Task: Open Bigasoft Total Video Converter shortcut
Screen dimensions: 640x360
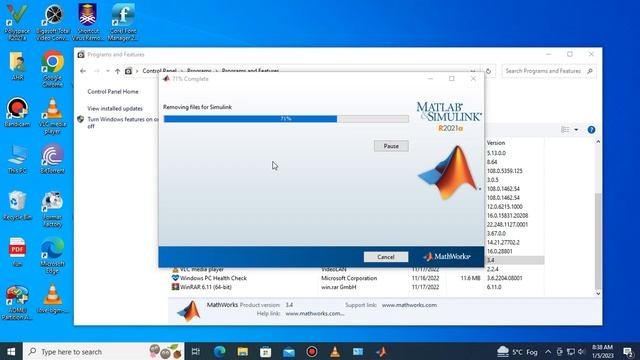Action: coord(53,22)
